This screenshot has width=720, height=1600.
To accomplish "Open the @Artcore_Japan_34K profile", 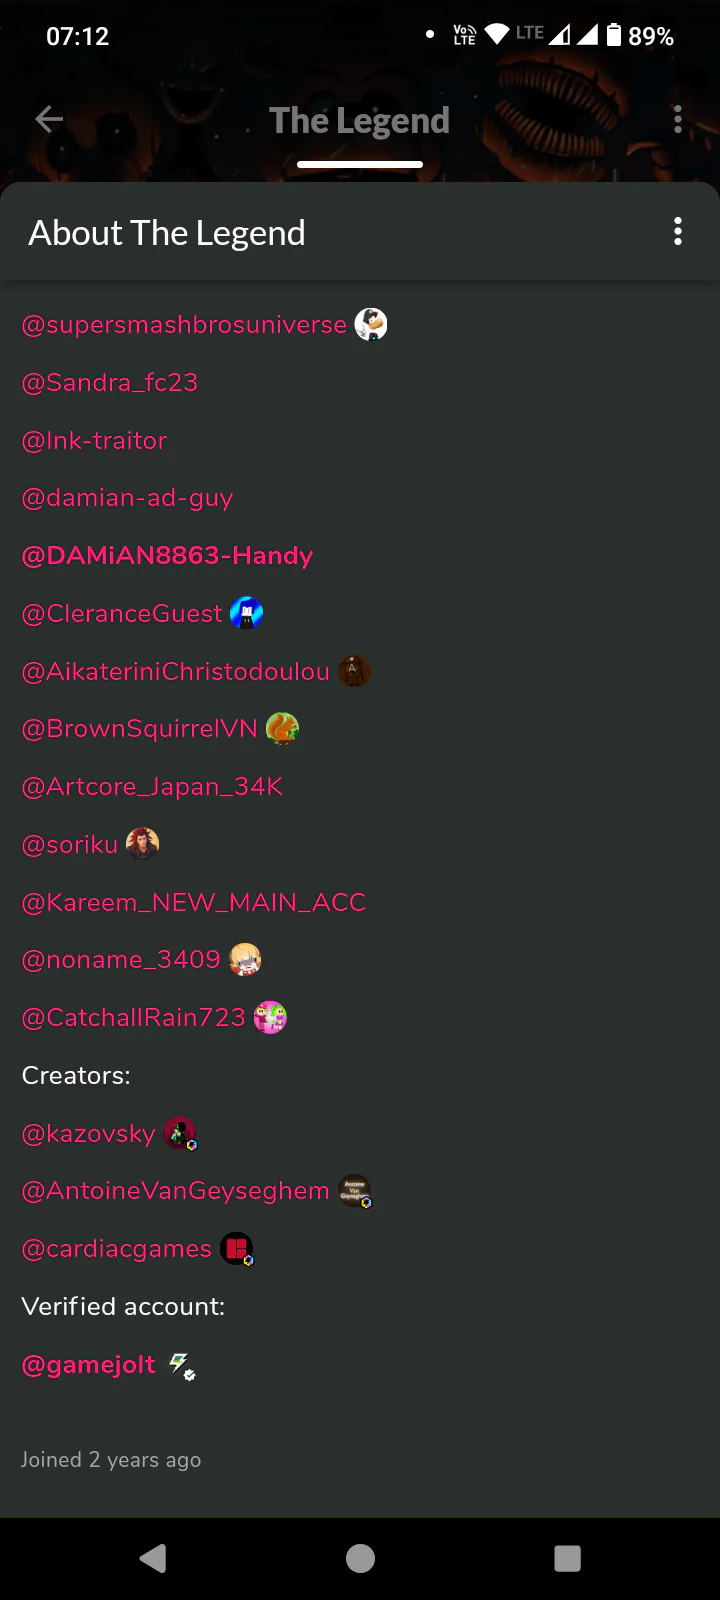I will (x=152, y=787).
